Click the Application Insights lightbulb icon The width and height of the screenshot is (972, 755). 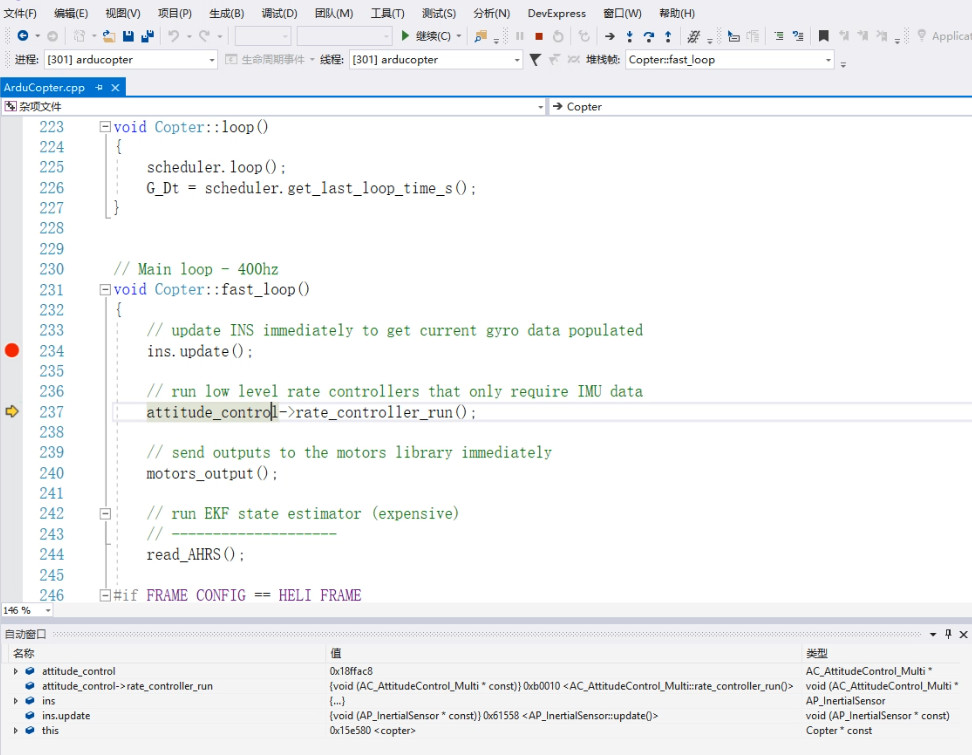922,35
